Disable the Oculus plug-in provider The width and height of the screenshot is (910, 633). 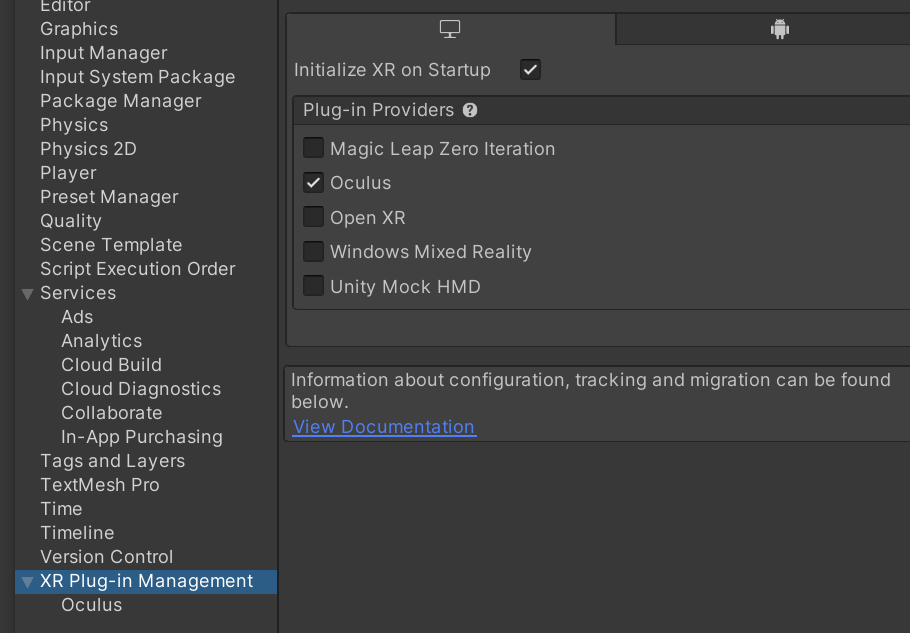313,182
